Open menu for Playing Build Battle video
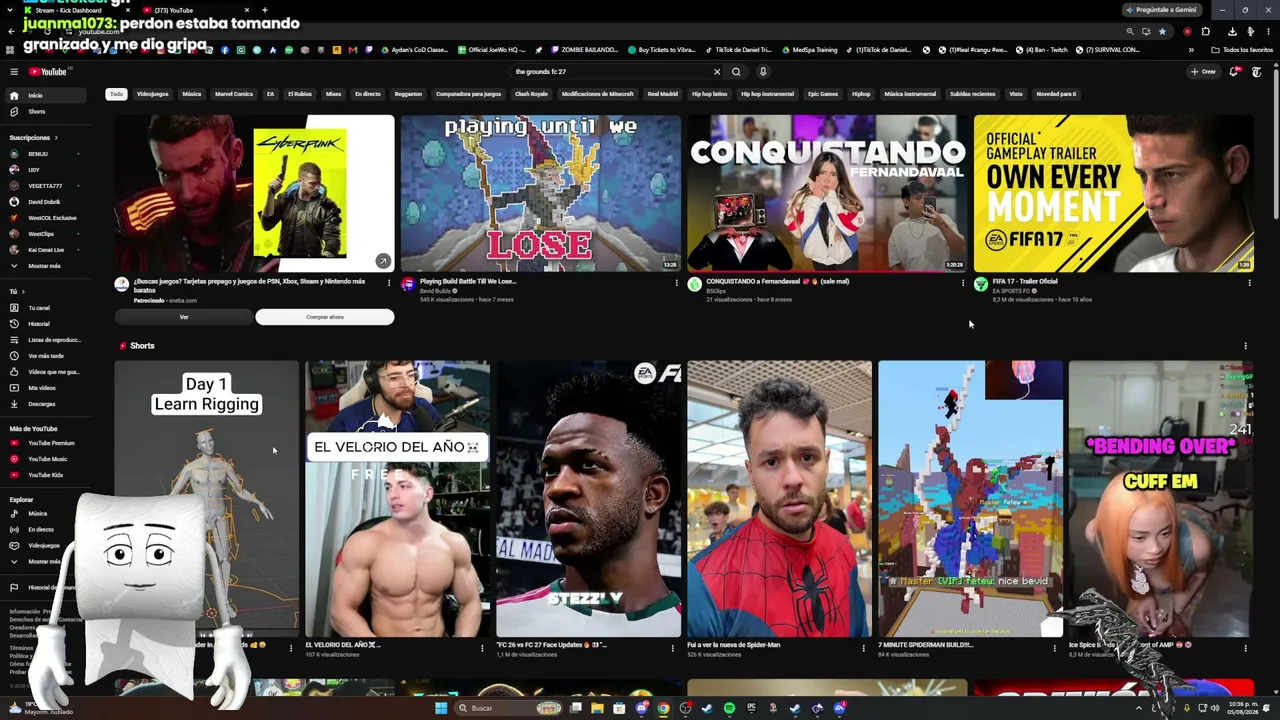 676,283
